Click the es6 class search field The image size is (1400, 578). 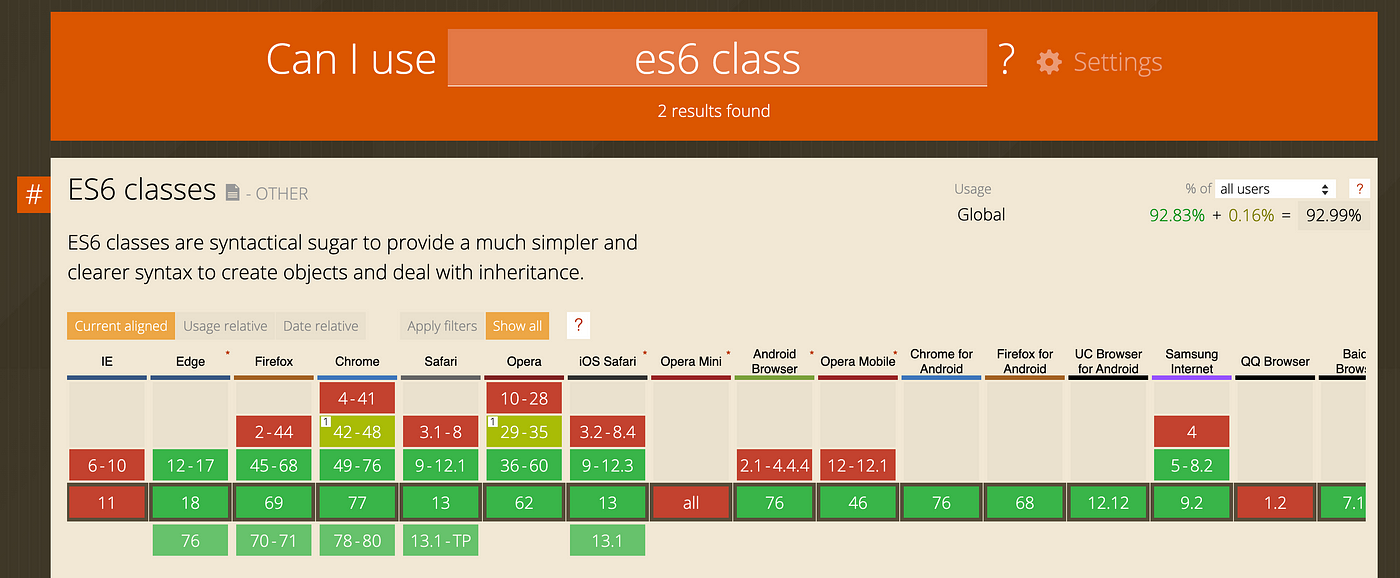click(x=717, y=58)
